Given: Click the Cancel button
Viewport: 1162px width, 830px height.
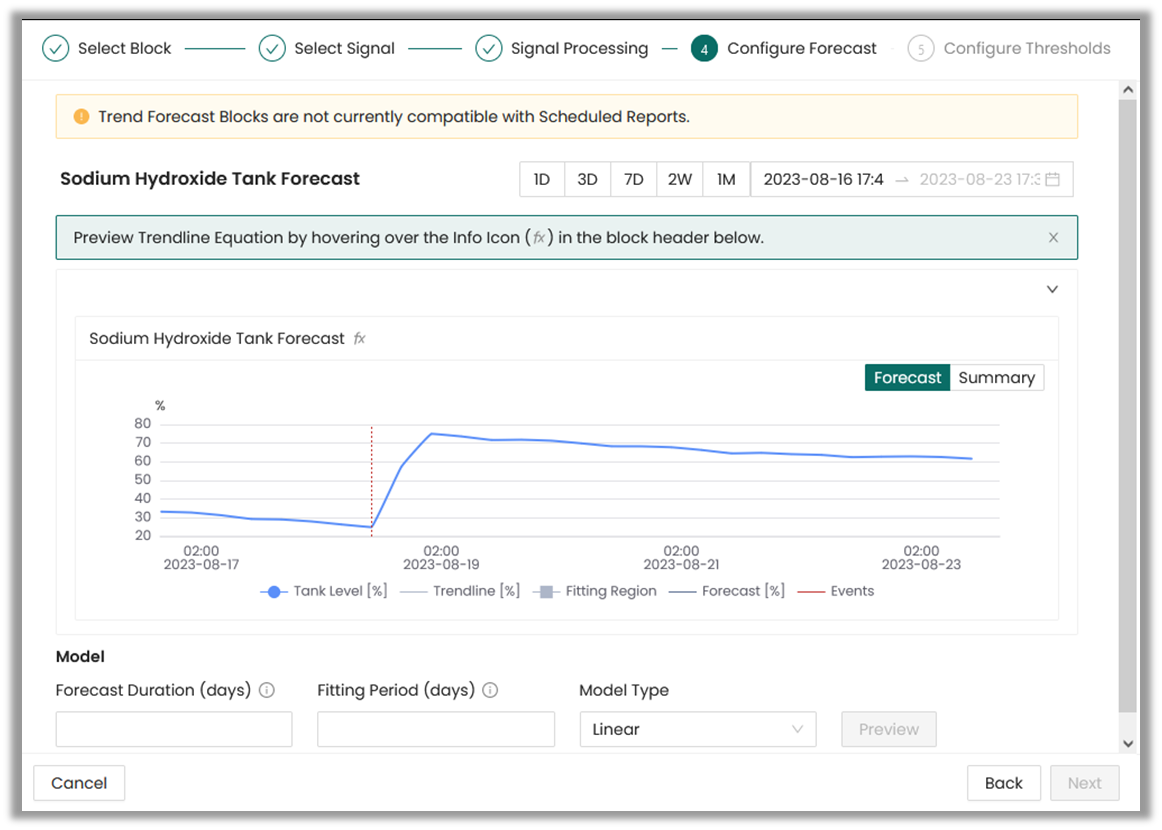Looking at the screenshot, I should coord(79,783).
